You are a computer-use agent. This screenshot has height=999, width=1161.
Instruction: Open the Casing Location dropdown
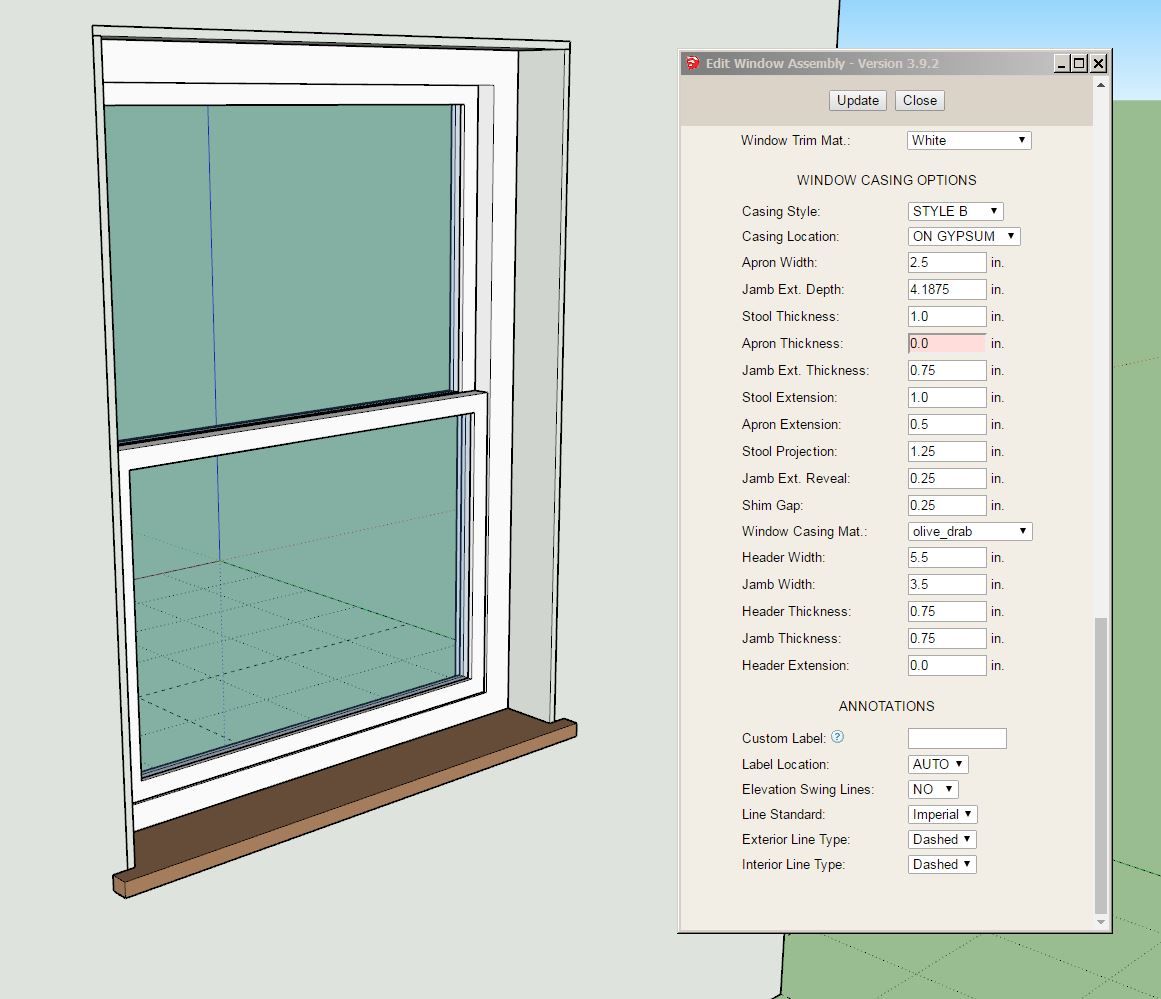[x=964, y=237]
